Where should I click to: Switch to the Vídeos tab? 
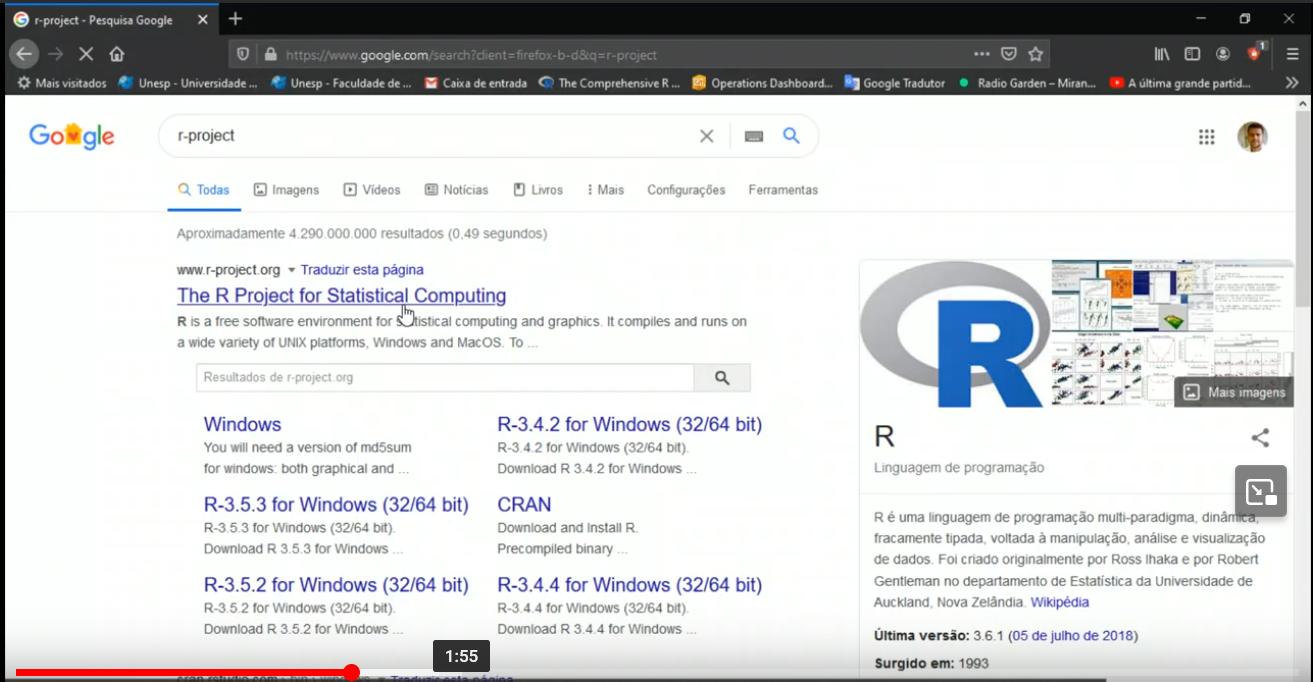click(372, 190)
